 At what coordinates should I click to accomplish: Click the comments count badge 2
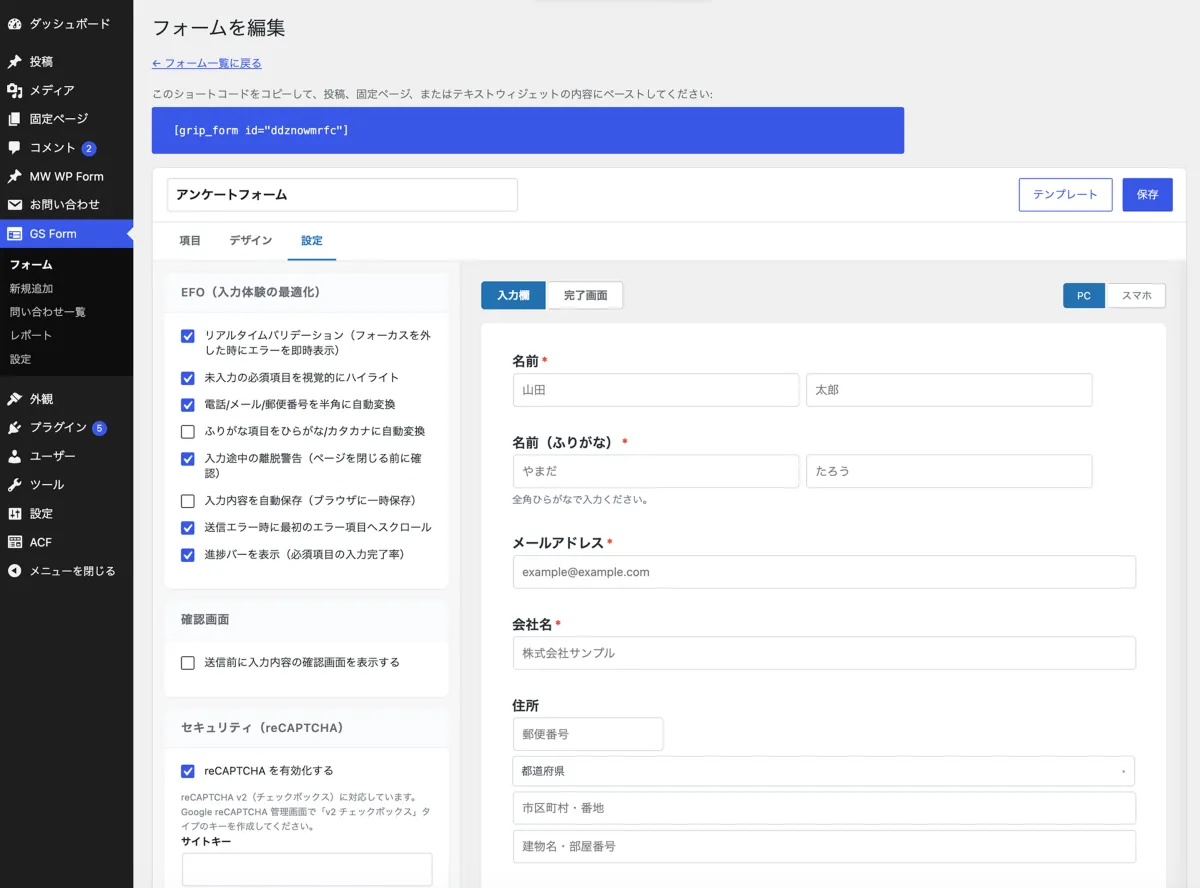89,148
